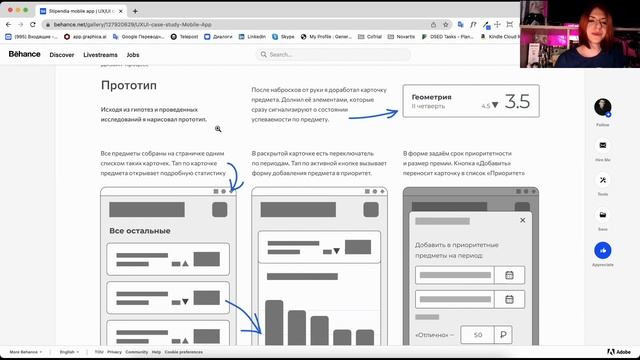Image resolution: width=640 pixels, height=360 pixels.
Task: Open the CoTrial bookmarks folder
Action: coord(370,37)
